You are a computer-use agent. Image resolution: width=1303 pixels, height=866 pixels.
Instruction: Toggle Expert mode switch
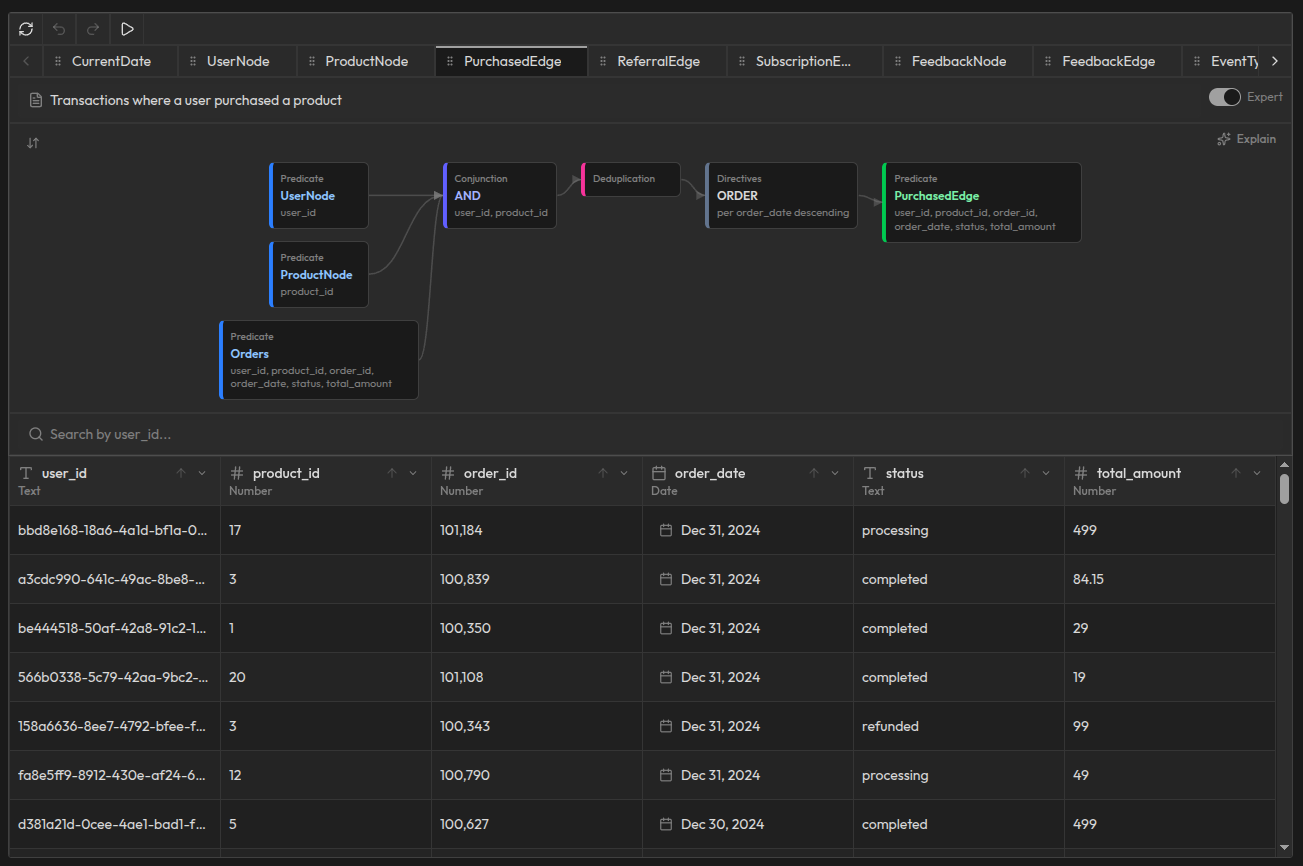pos(1224,97)
